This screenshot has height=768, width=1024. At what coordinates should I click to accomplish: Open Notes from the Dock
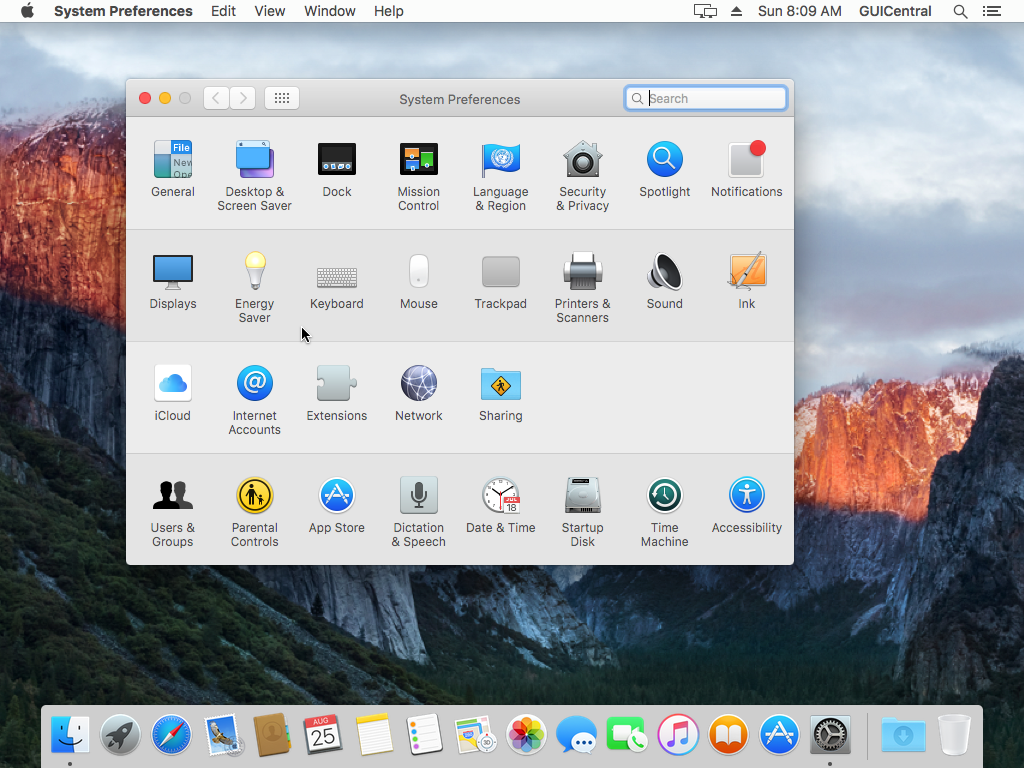pyautogui.click(x=374, y=734)
